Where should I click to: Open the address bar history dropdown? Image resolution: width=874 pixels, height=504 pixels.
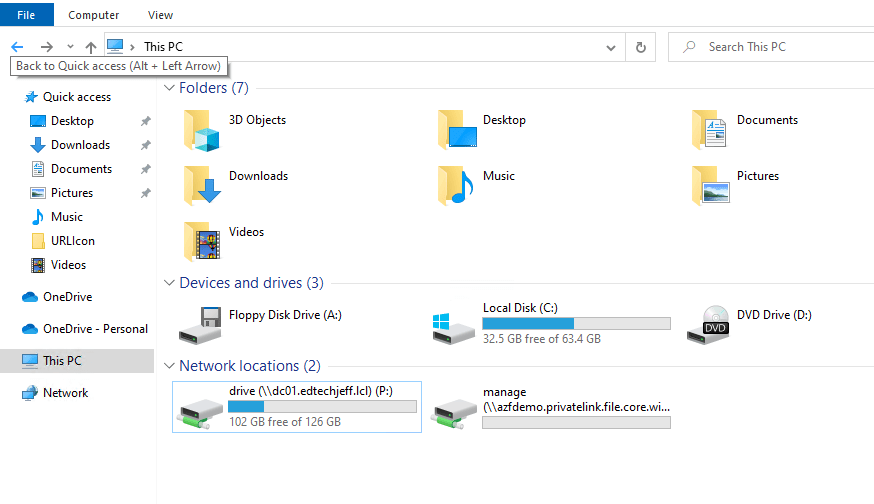click(611, 47)
